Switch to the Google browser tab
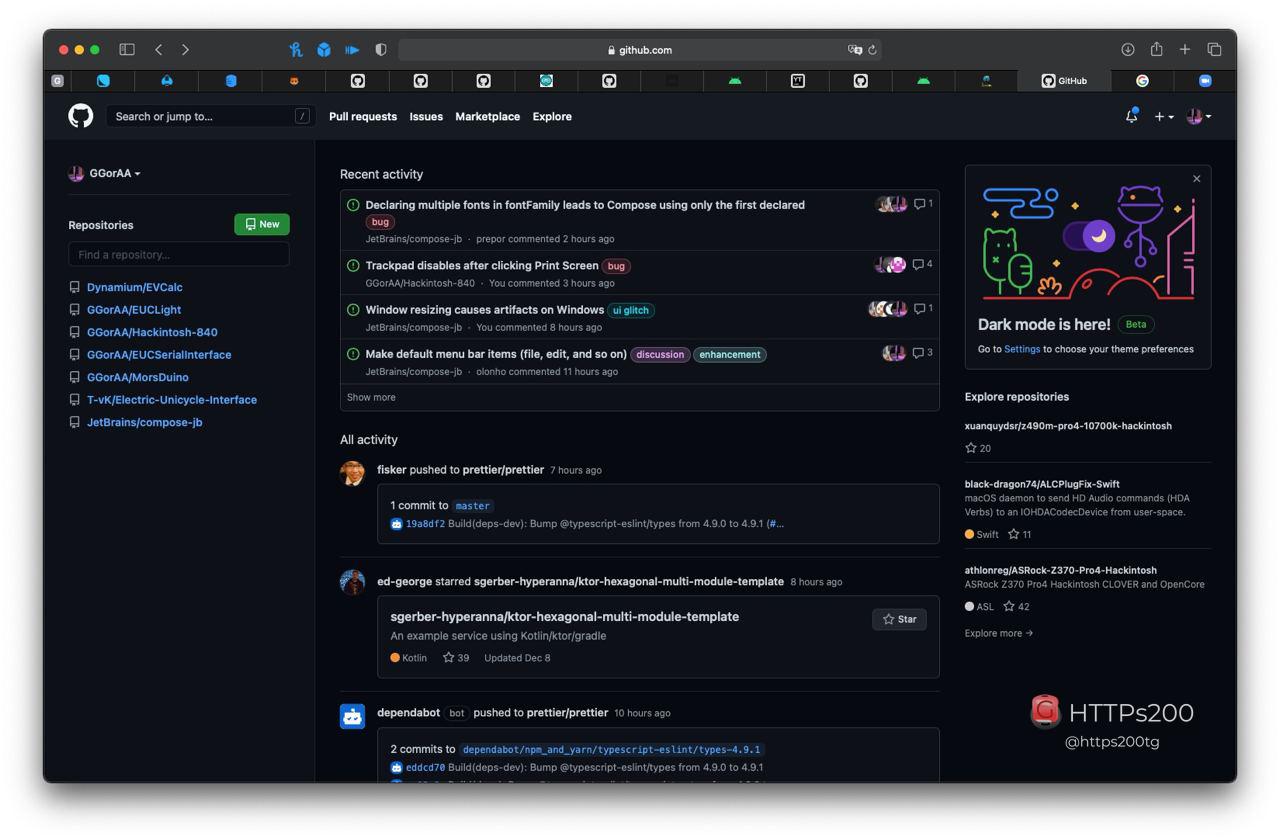 point(1142,81)
